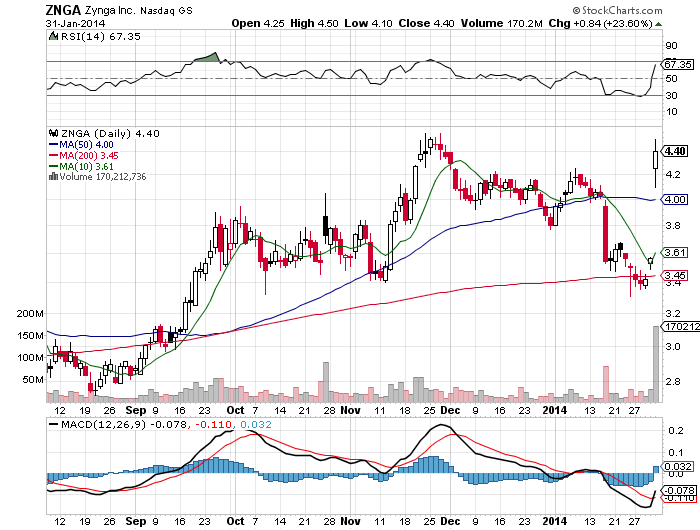The height and width of the screenshot is (530, 700).
Task: Click the Close 4.40 value in the header
Action: tap(426, 23)
